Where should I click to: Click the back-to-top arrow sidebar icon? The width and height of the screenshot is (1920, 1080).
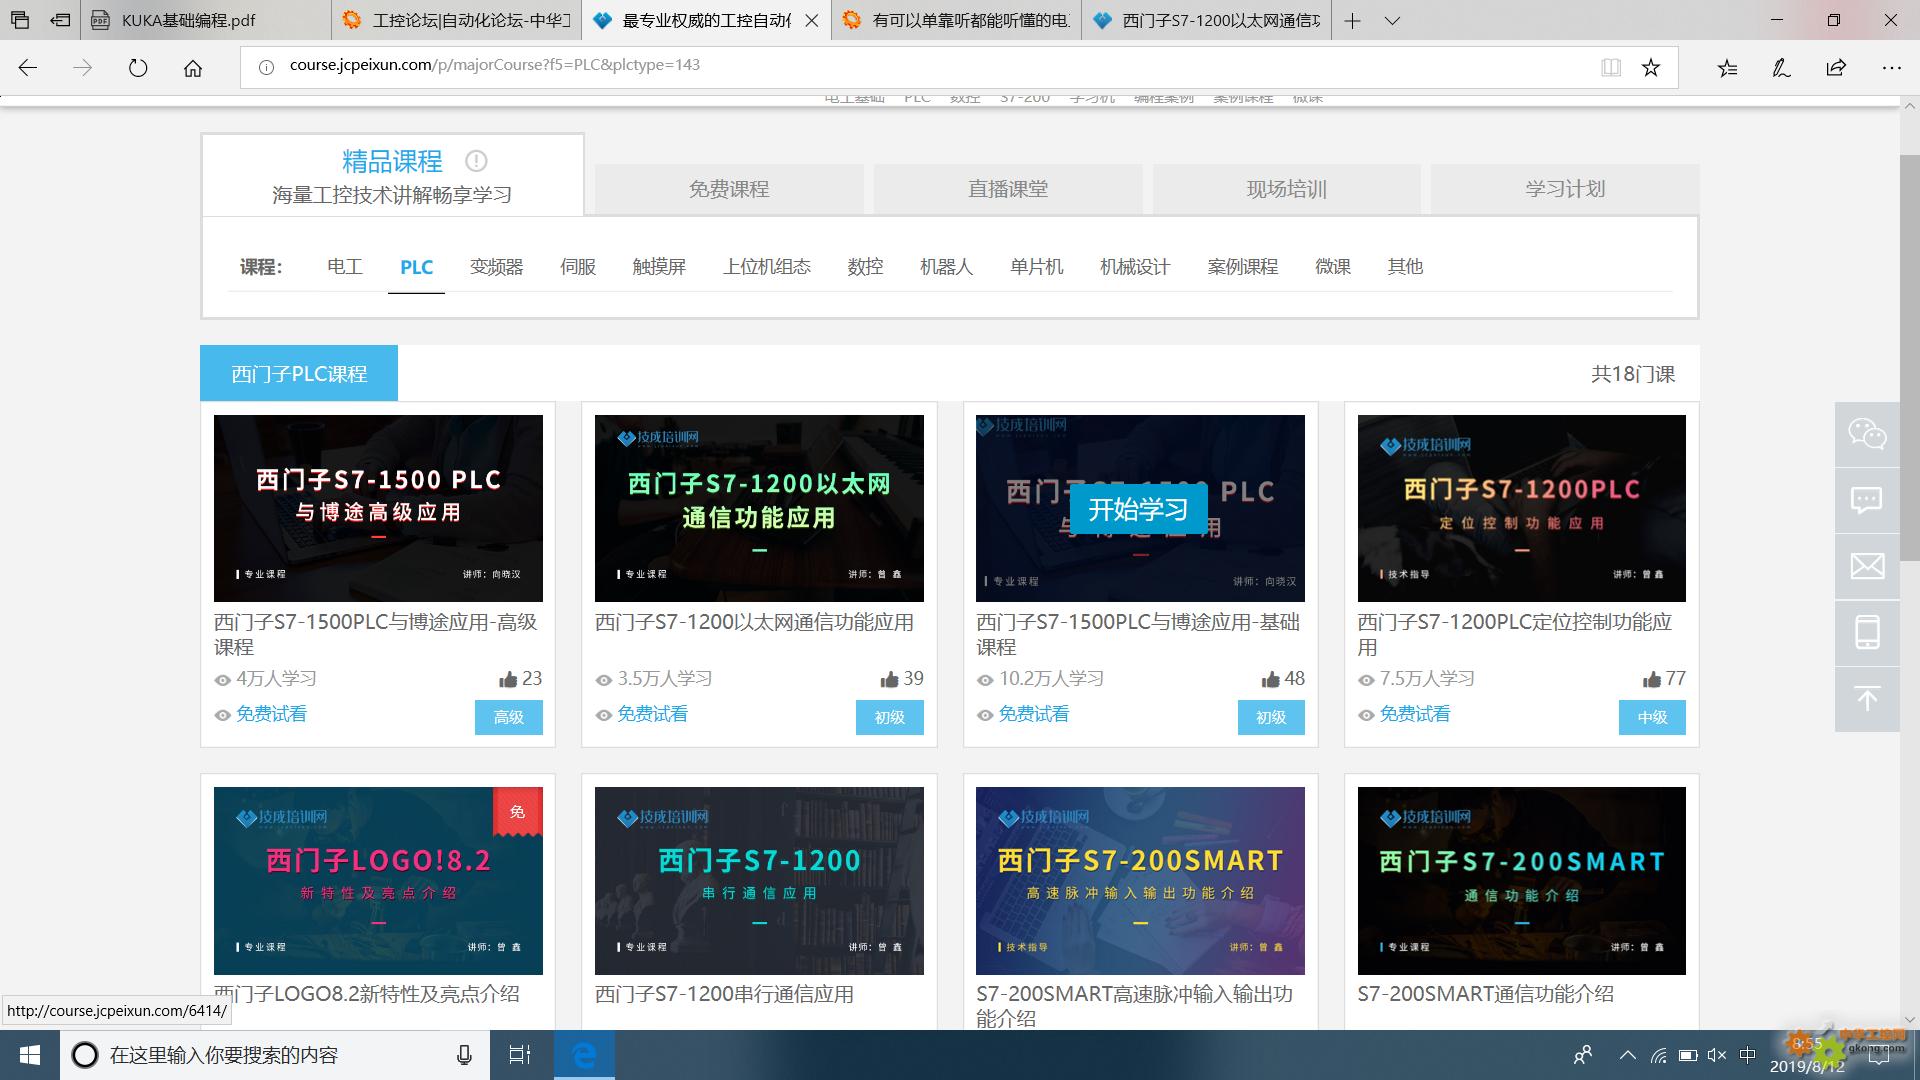pos(1867,698)
